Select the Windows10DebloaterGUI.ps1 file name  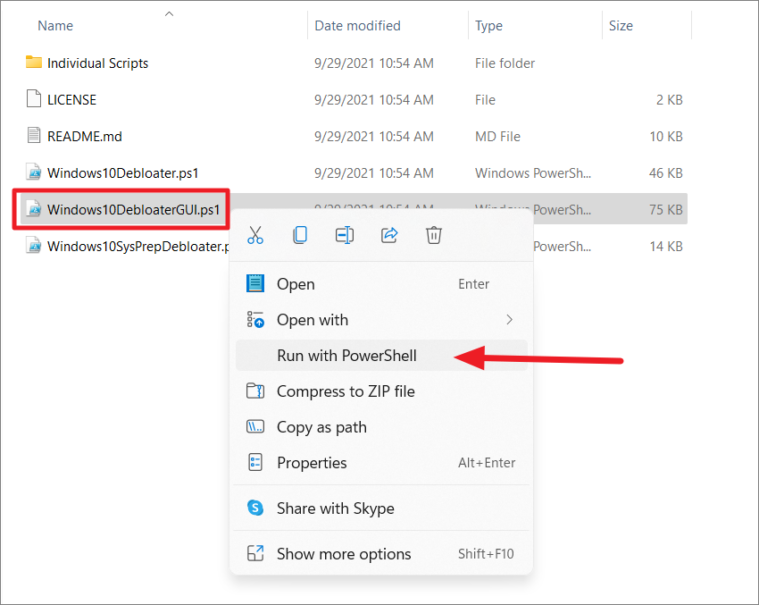[x=133, y=210]
